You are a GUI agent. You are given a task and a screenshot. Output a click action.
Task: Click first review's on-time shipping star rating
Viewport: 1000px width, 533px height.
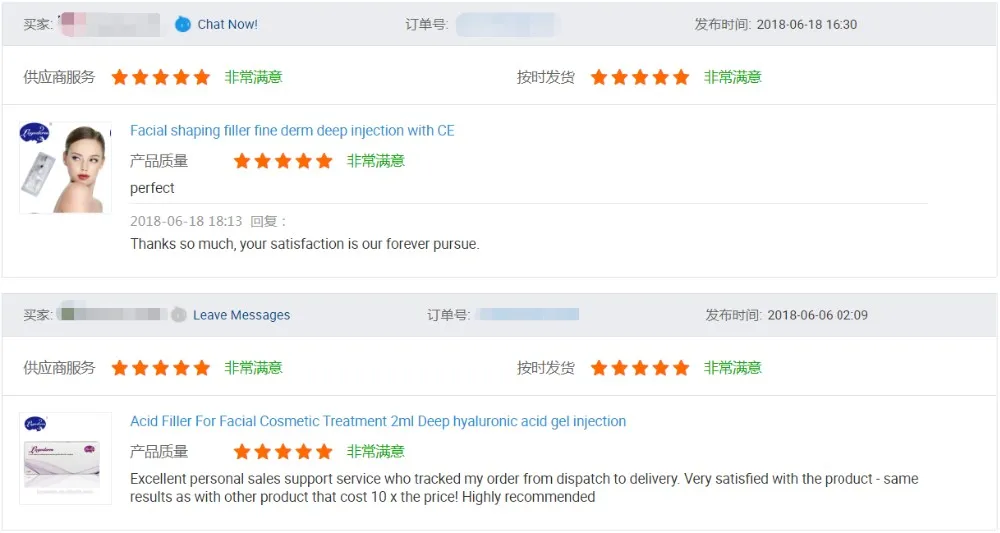click(640, 77)
